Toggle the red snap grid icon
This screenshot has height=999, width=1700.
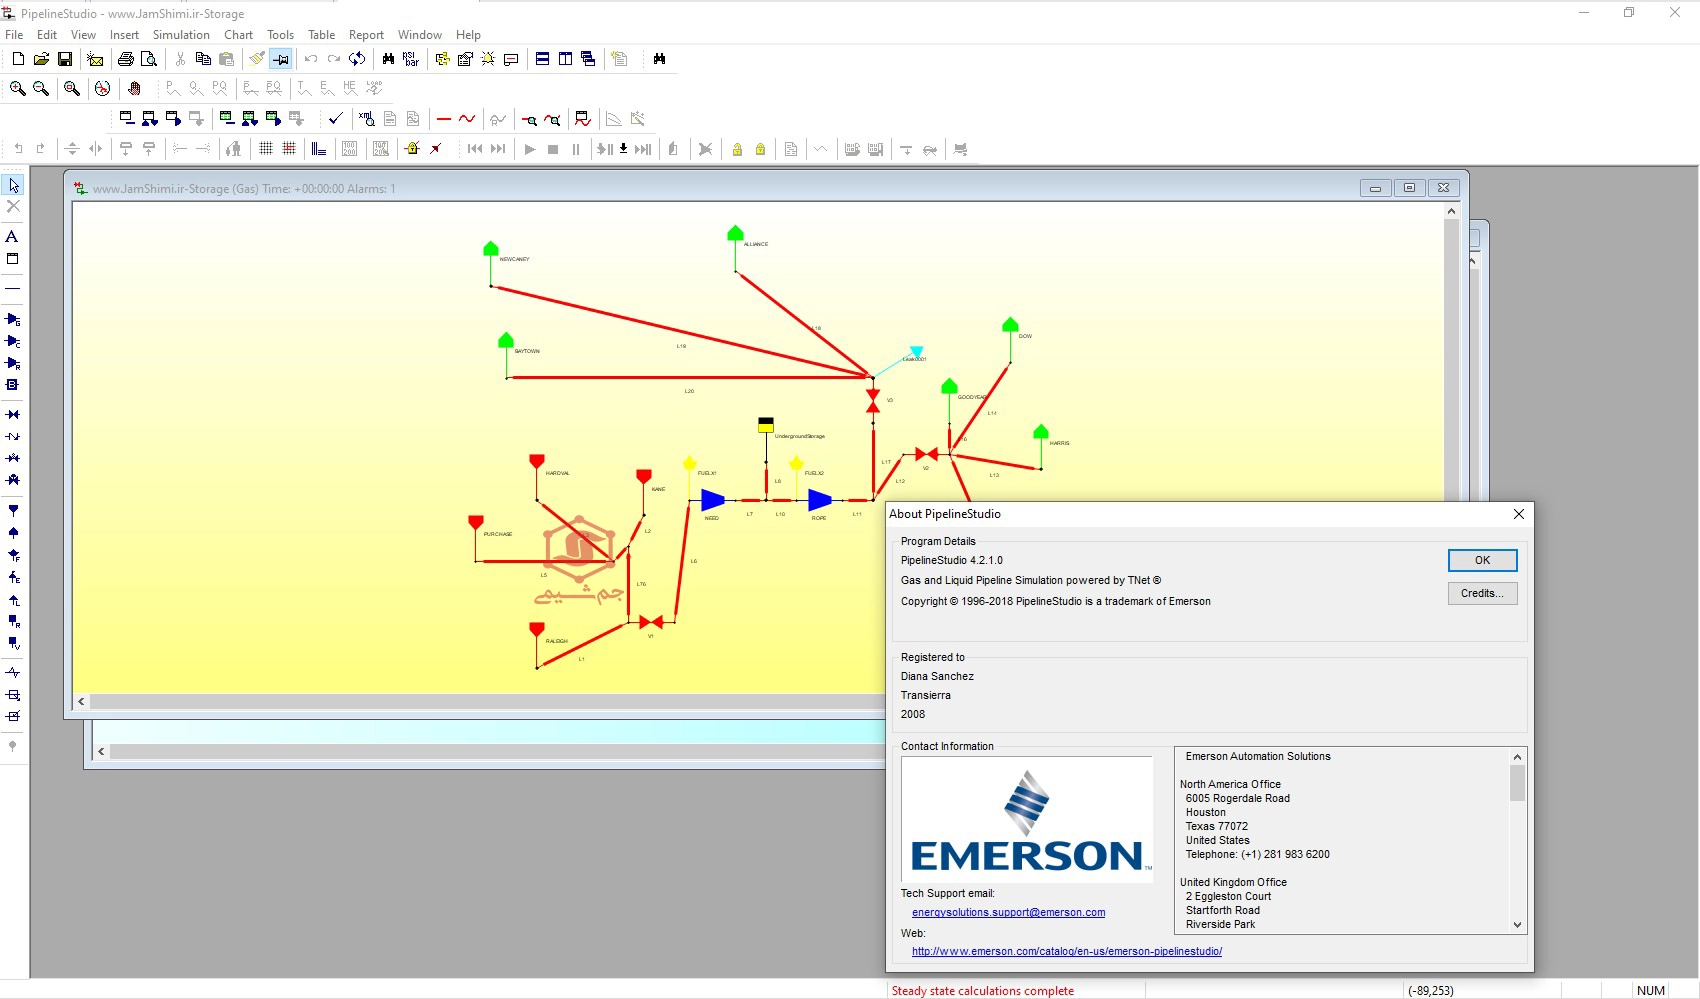pyautogui.click(x=289, y=149)
